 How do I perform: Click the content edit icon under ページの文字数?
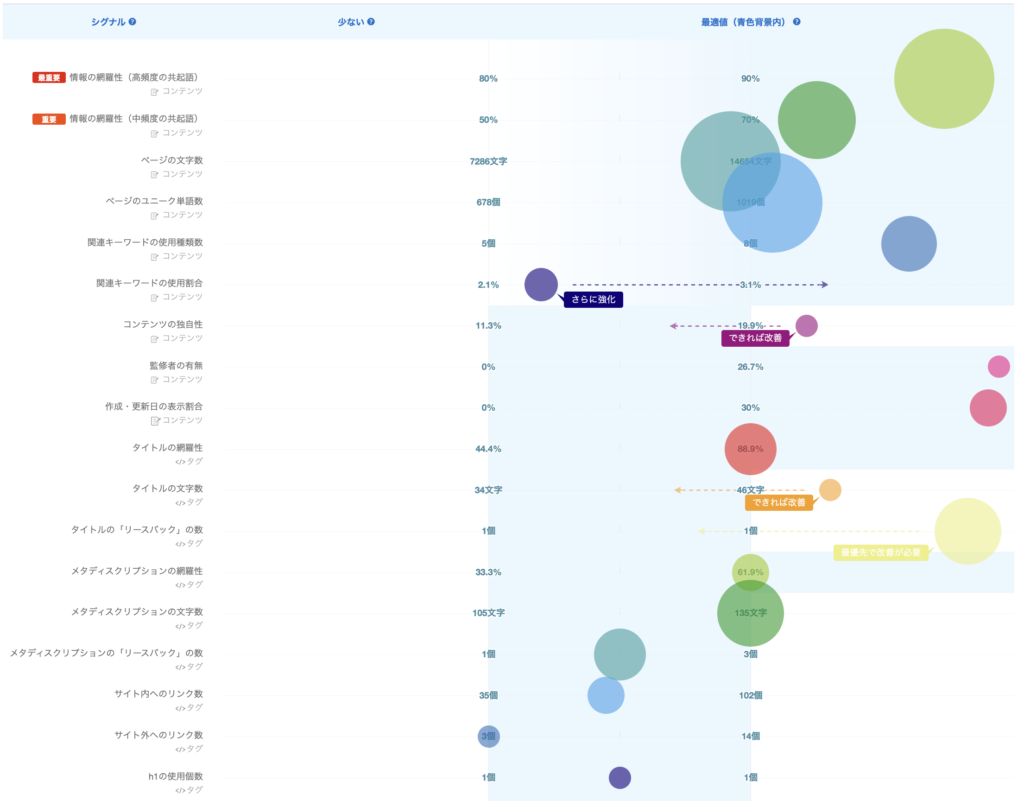coord(155,174)
